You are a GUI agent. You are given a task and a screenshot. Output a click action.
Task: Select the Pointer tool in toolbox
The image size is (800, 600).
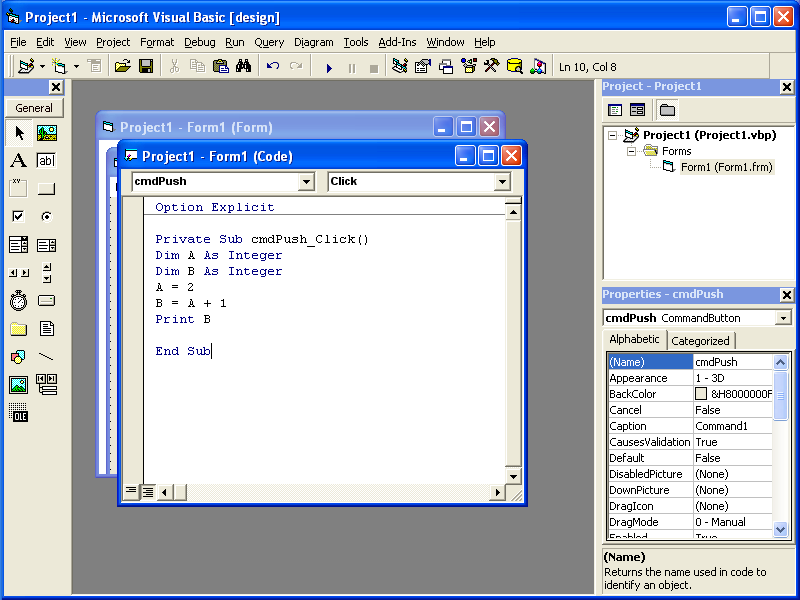19,133
